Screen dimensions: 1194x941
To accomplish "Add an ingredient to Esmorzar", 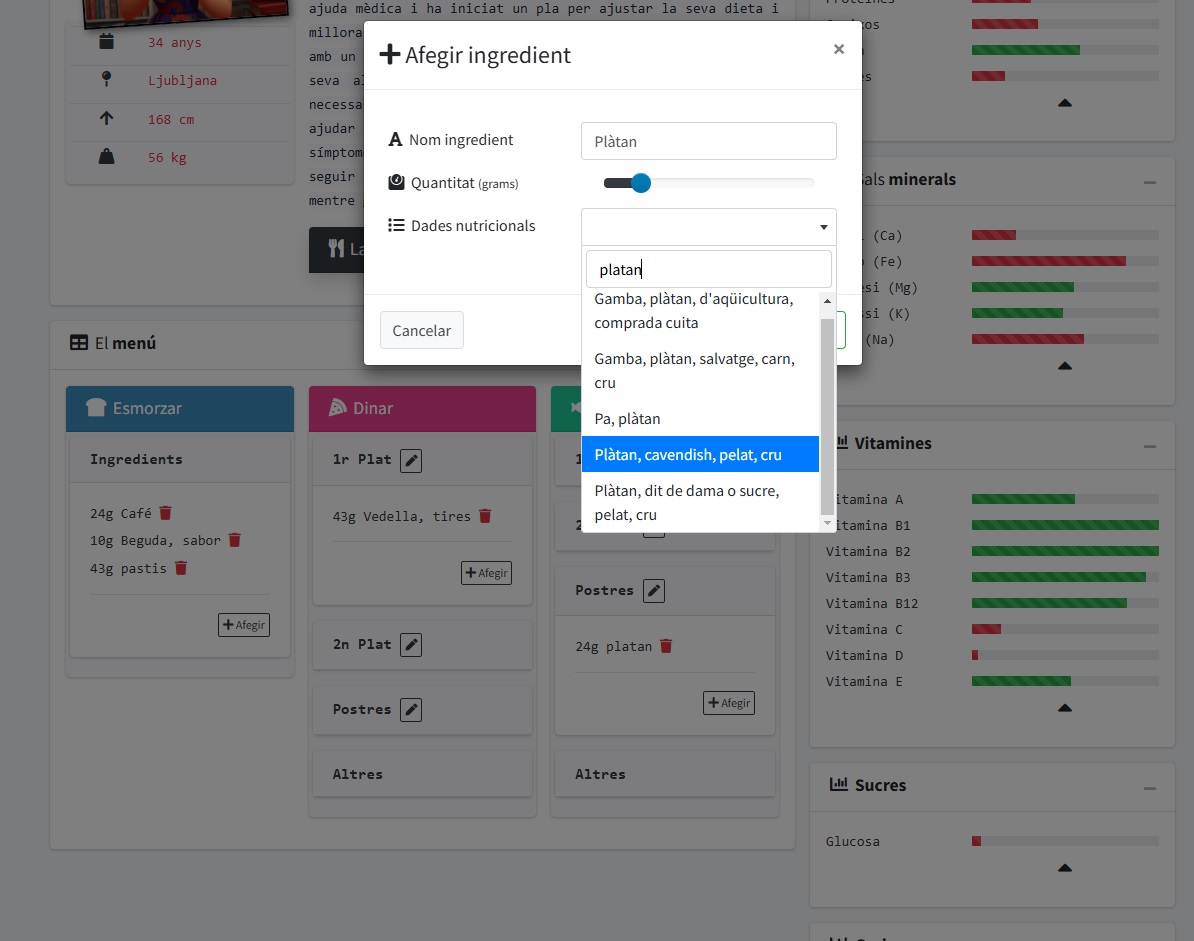I will tap(244, 625).
